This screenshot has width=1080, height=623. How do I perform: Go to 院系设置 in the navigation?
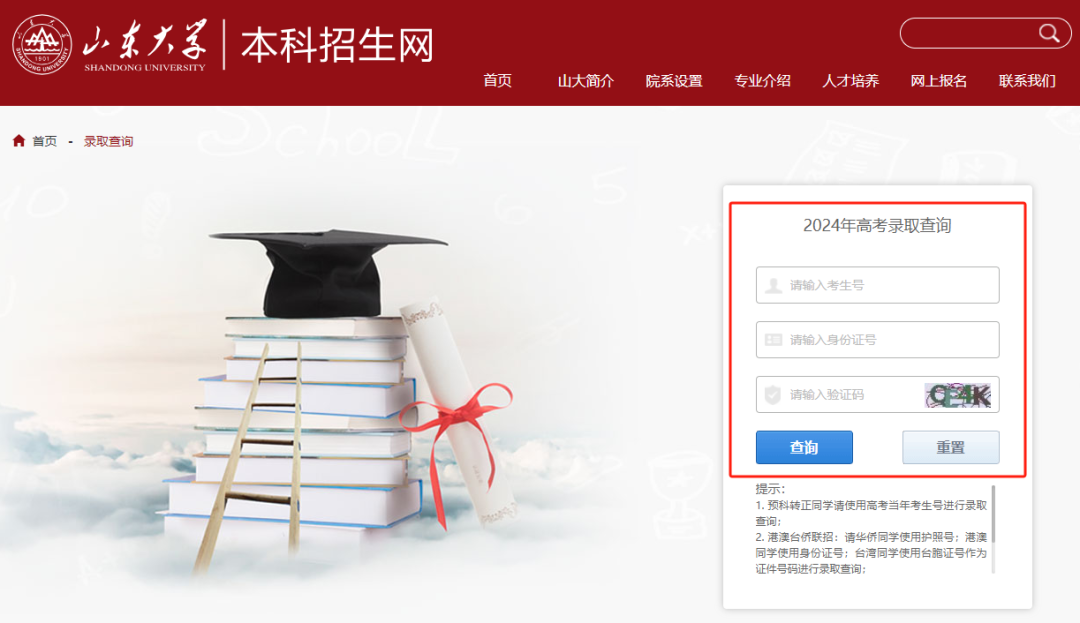point(674,81)
